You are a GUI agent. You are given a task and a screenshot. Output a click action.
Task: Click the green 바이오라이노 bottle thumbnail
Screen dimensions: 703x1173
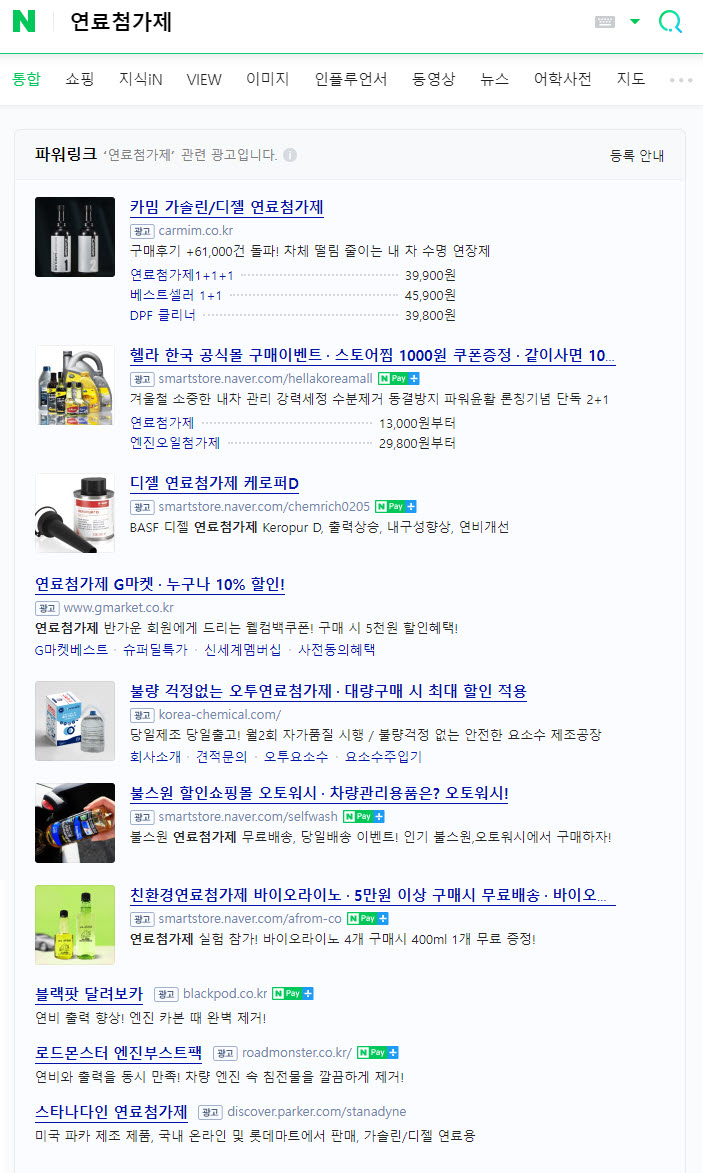[x=75, y=925]
